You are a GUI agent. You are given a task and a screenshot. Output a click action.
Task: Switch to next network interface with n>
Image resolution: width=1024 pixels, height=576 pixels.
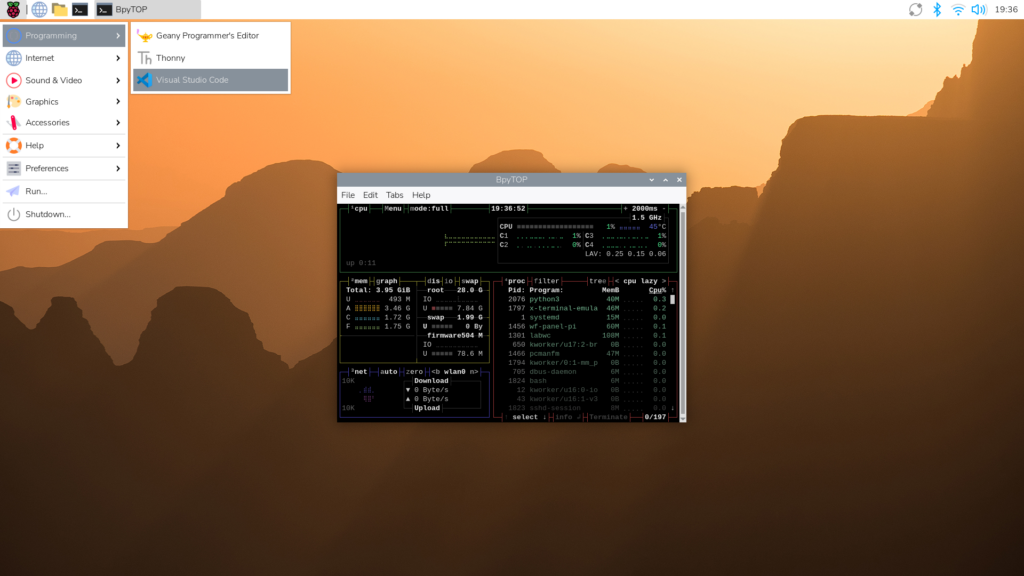(473, 372)
